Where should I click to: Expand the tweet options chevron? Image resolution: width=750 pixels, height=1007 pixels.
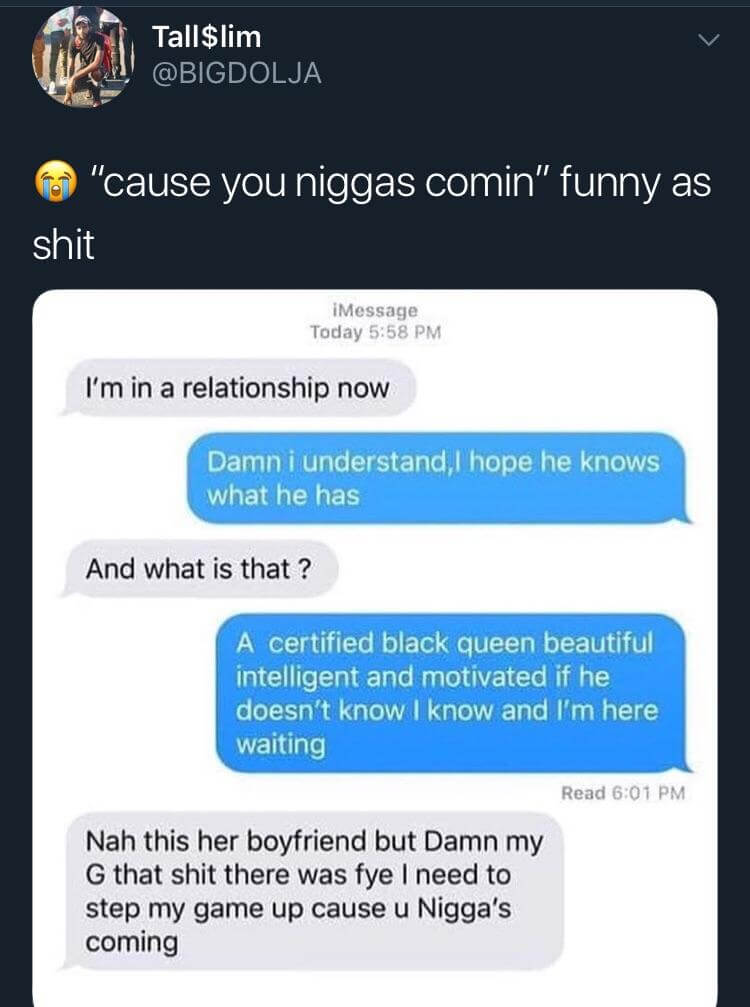point(708,40)
